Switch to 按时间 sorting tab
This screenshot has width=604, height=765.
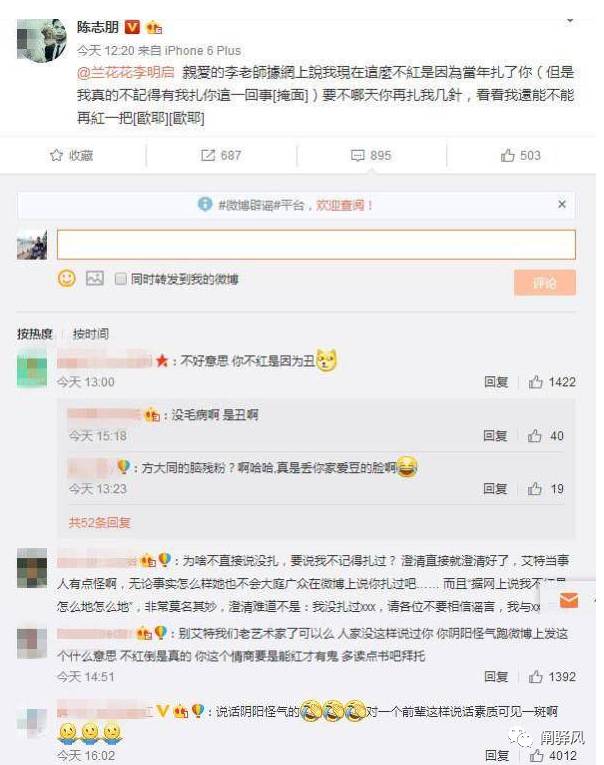90,334
